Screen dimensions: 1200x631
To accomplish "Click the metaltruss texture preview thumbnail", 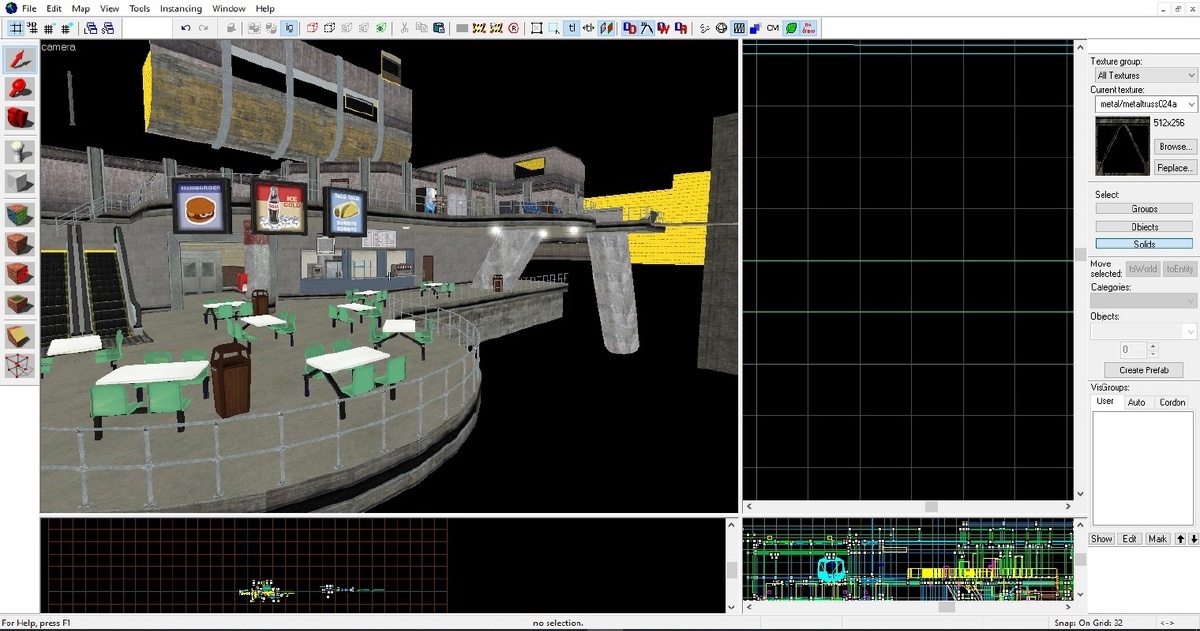I will tap(1121, 146).
